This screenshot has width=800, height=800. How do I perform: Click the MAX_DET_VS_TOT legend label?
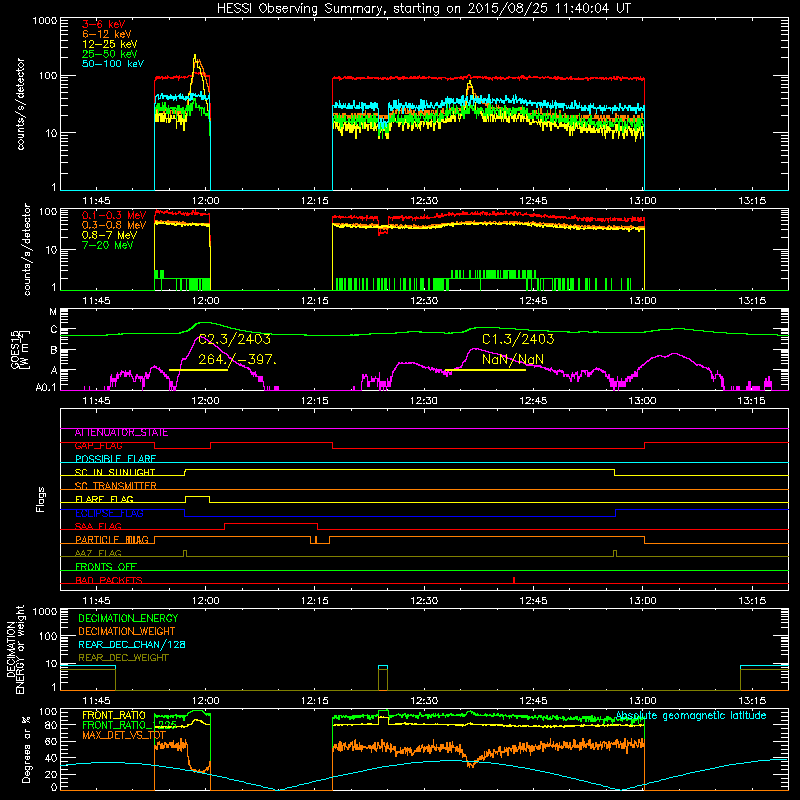(x=124, y=735)
